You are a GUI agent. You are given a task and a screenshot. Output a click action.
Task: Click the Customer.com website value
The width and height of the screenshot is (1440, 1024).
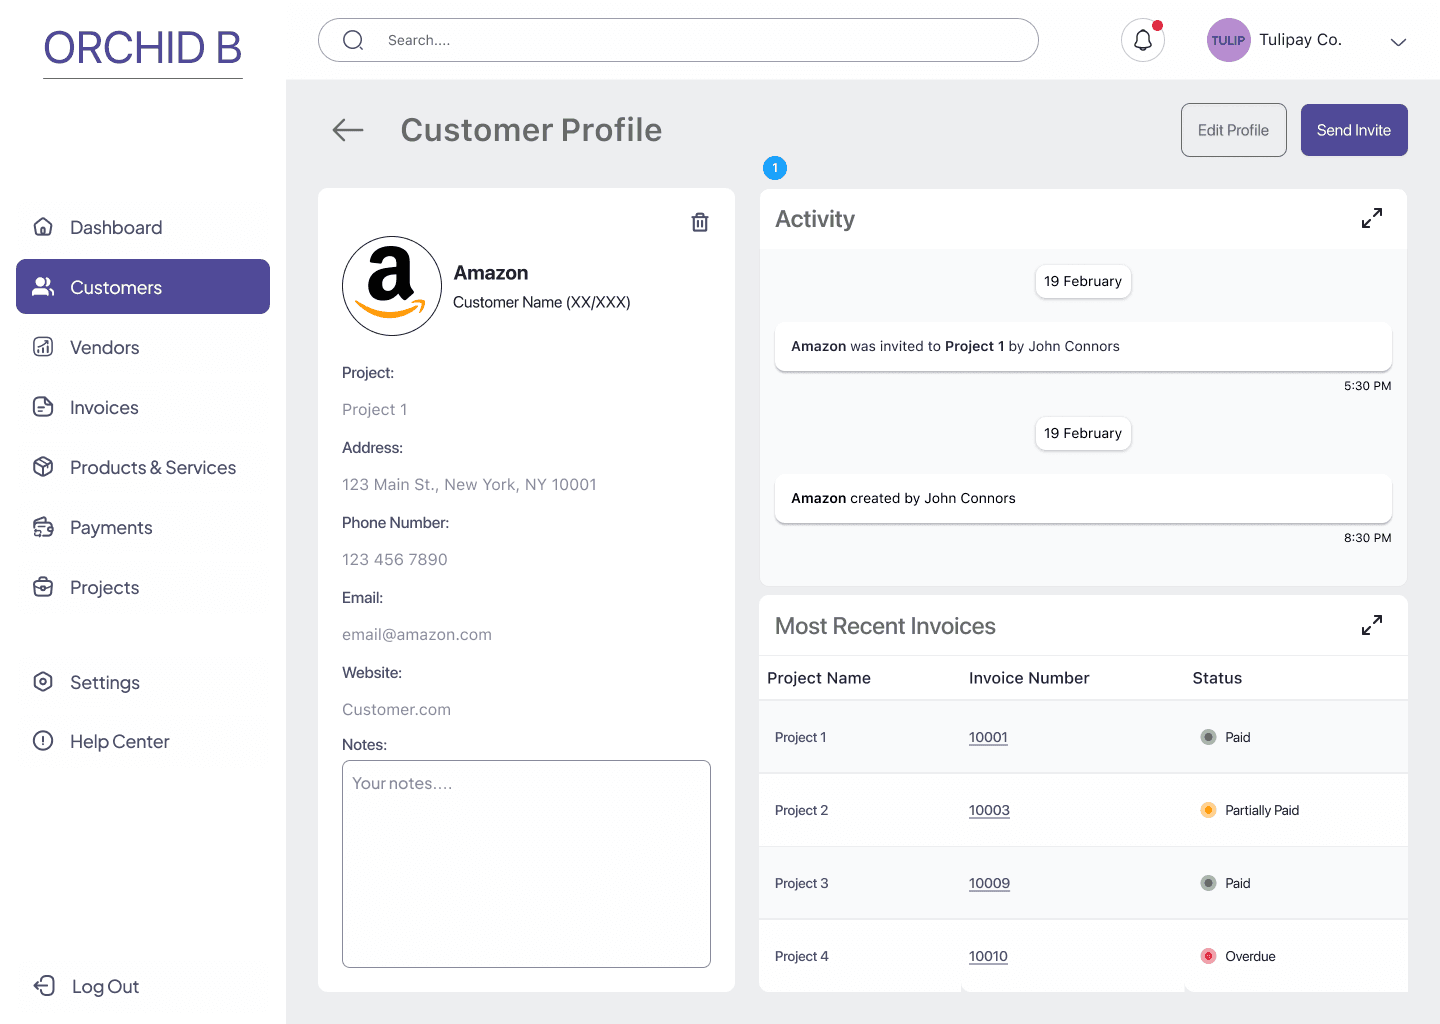click(x=396, y=709)
